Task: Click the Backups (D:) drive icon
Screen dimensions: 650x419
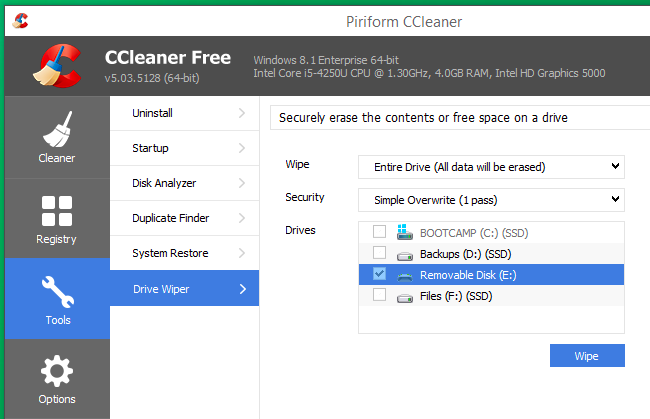Action: [x=405, y=256]
